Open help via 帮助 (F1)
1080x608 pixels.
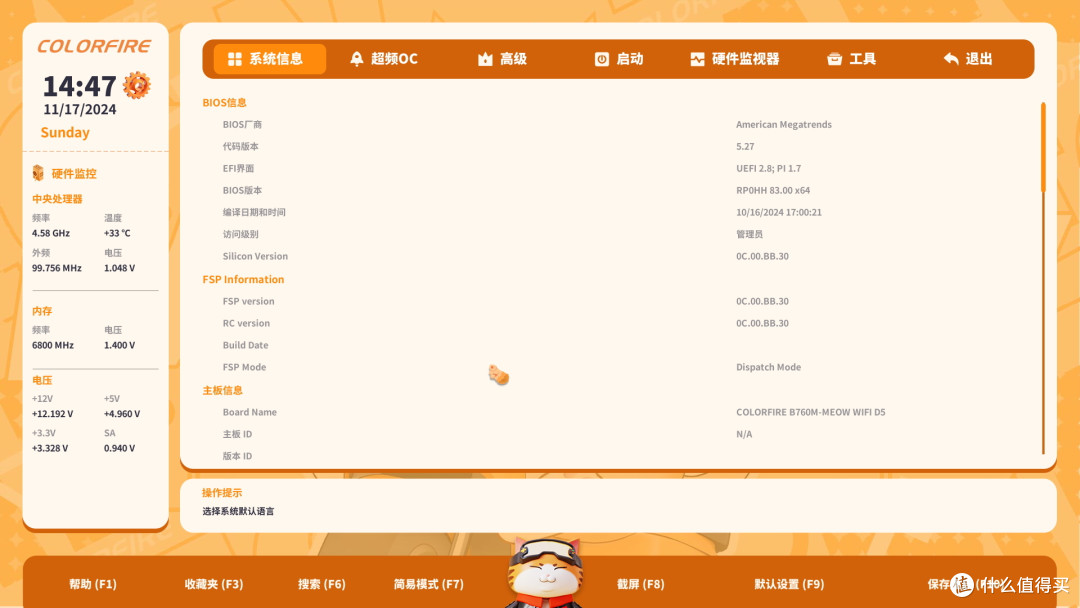pos(92,584)
